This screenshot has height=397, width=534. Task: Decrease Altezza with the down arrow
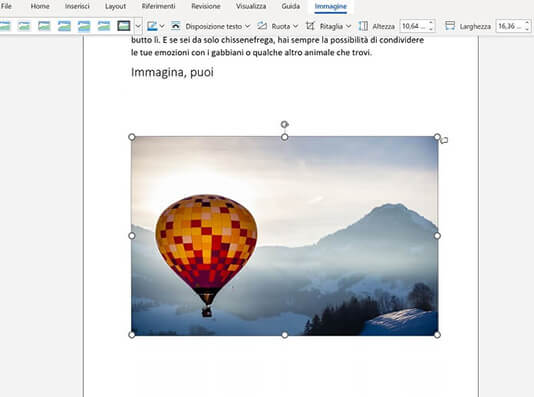pyautogui.click(x=431, y=29)
